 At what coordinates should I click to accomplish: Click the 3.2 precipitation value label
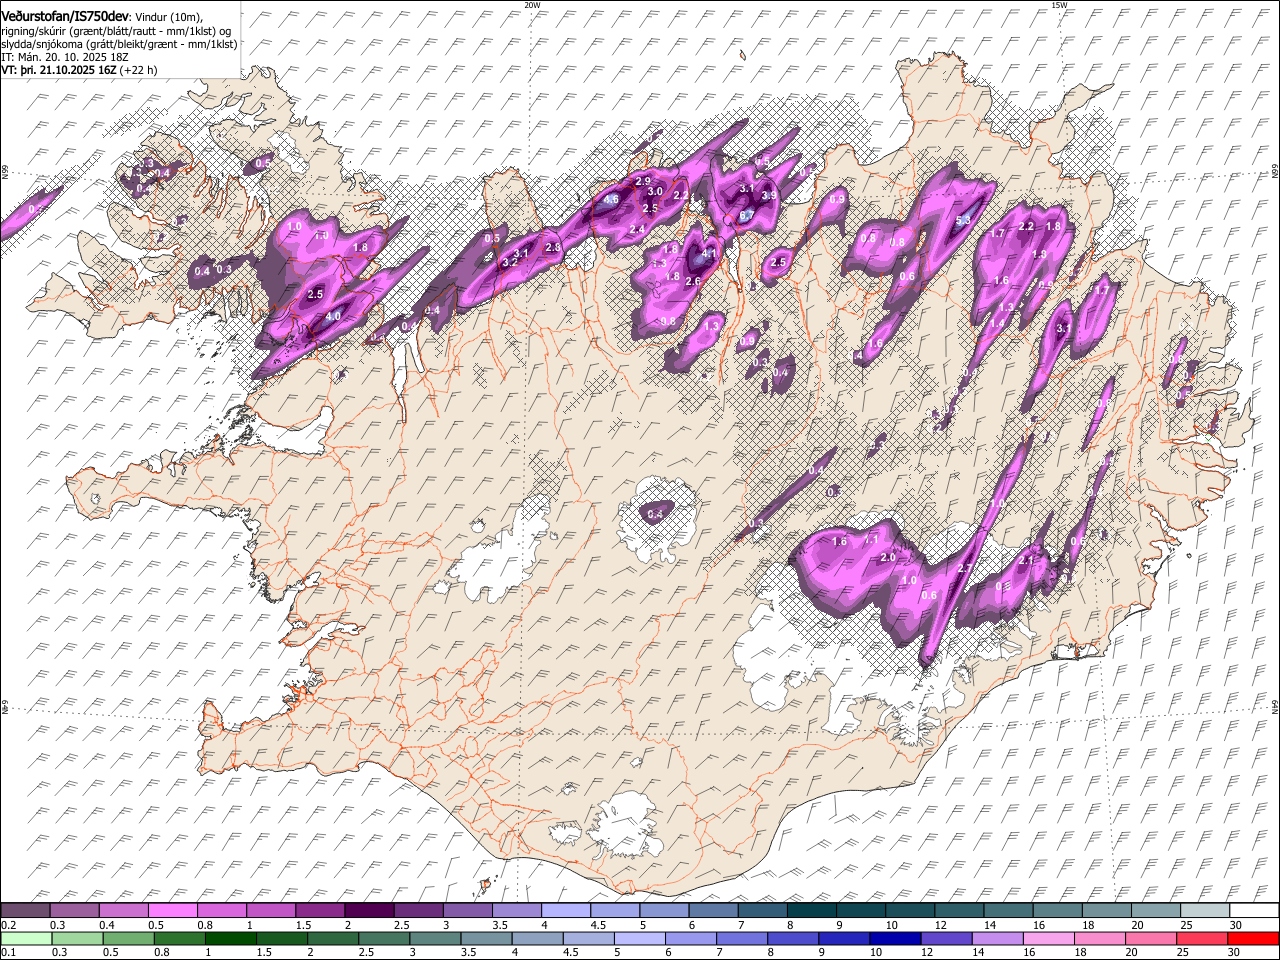click(508, 262)
